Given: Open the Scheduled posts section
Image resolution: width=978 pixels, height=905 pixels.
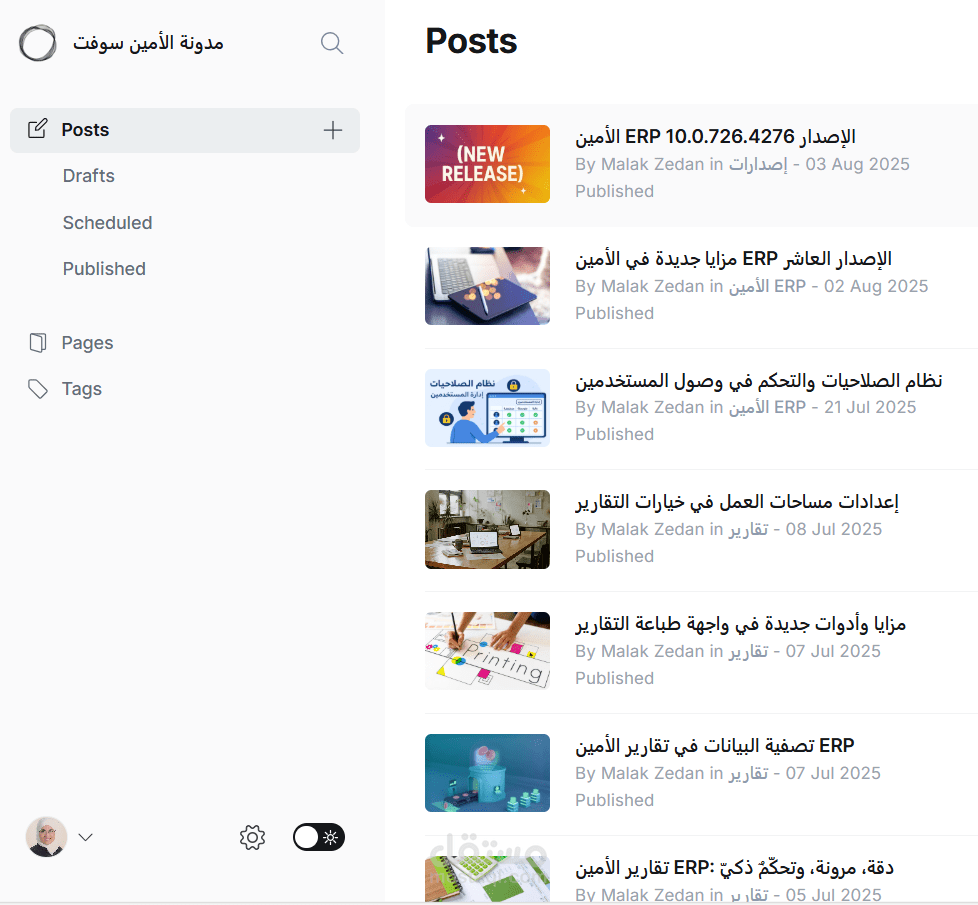Looking at the screenshot, I should pos(107,222).
